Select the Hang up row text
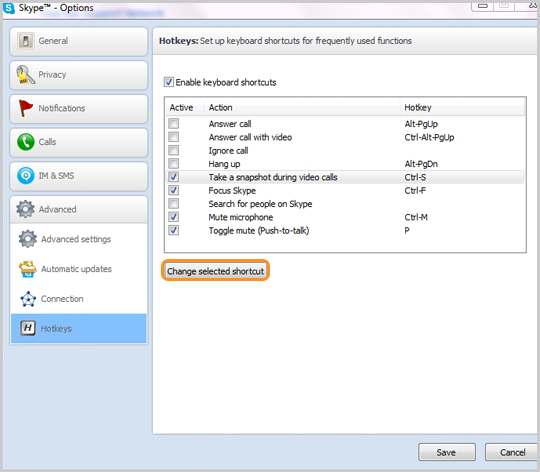This screenshot has height=472, width=540. (x=224, y=164)
